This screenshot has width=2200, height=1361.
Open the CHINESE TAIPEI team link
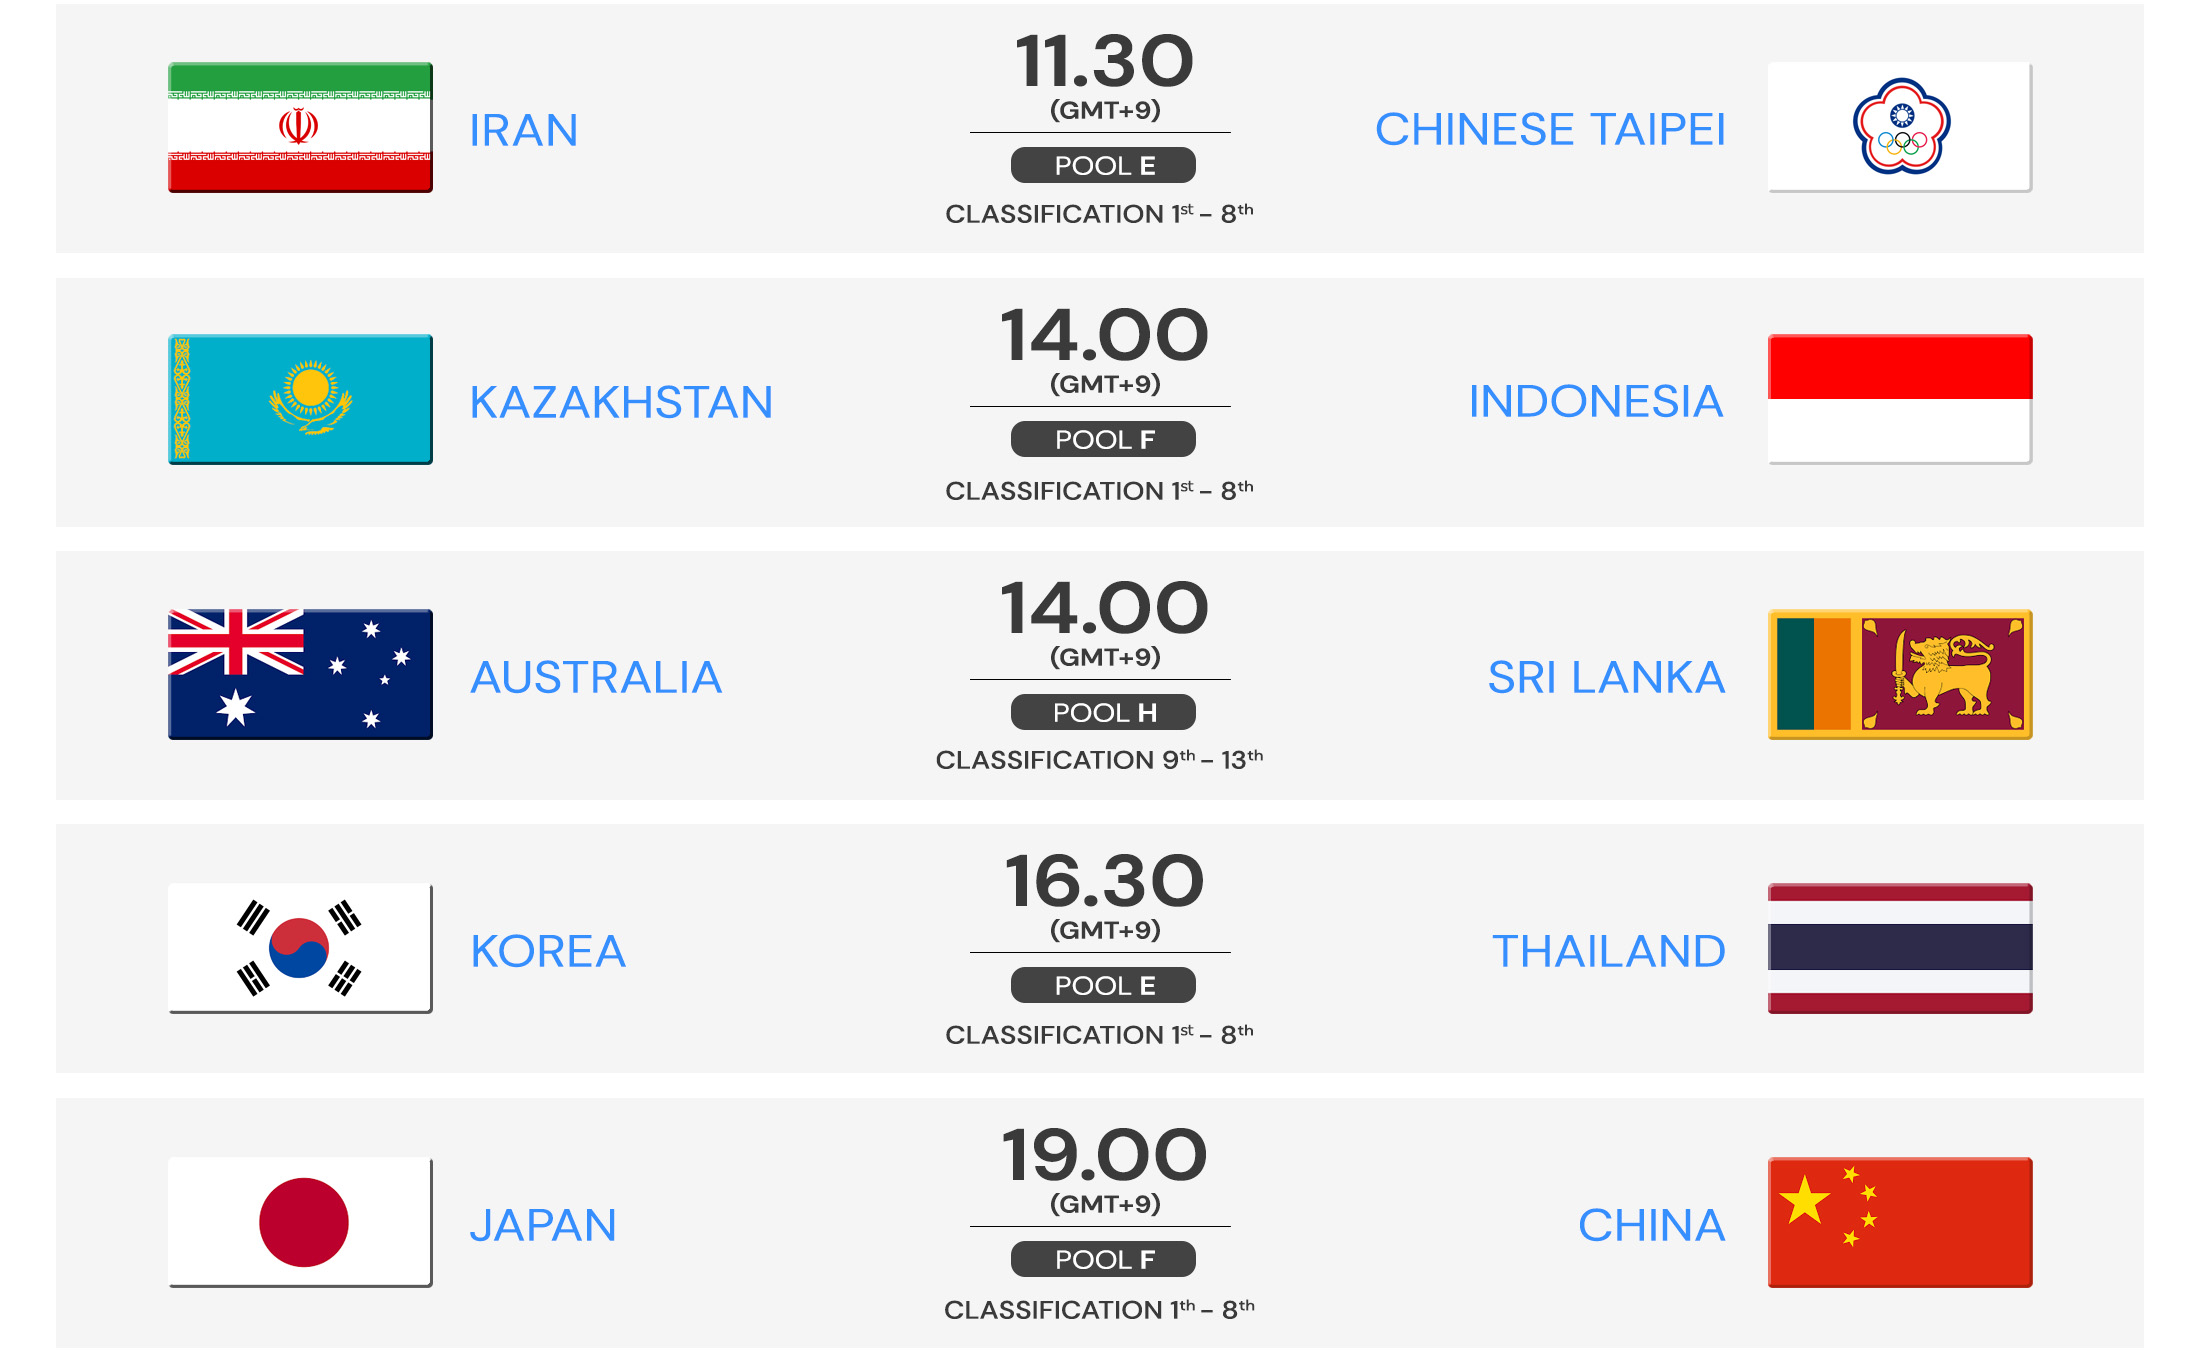click(x=1550, y=129)
